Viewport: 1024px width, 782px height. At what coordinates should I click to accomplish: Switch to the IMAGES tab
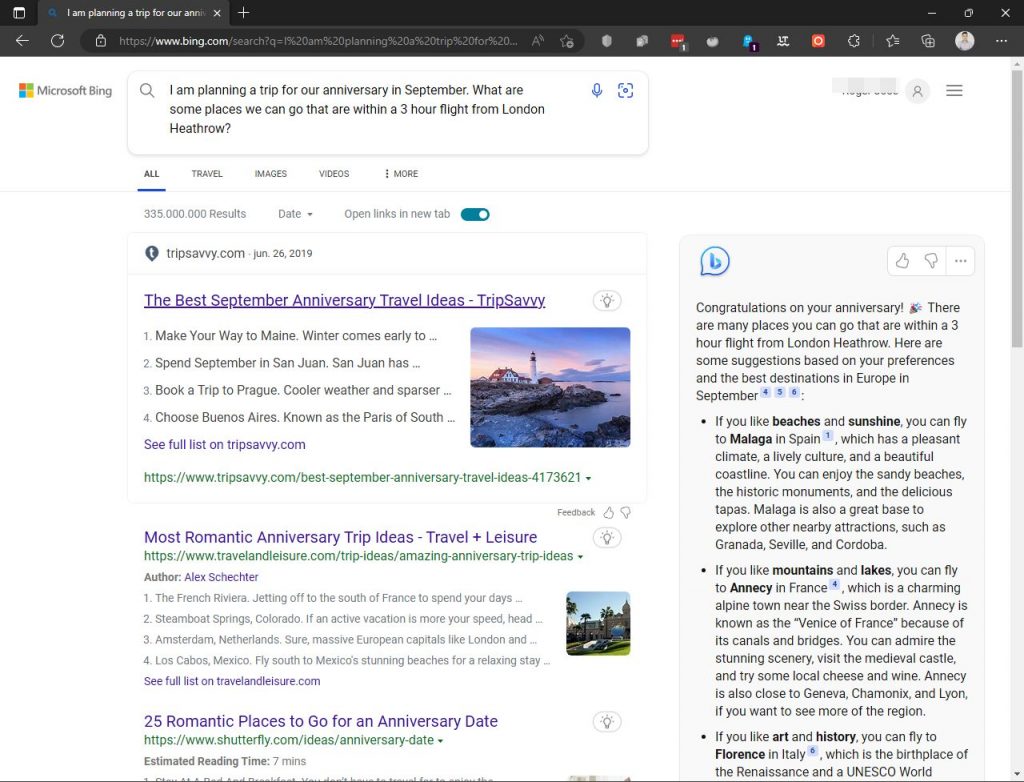tap(270, 174)
